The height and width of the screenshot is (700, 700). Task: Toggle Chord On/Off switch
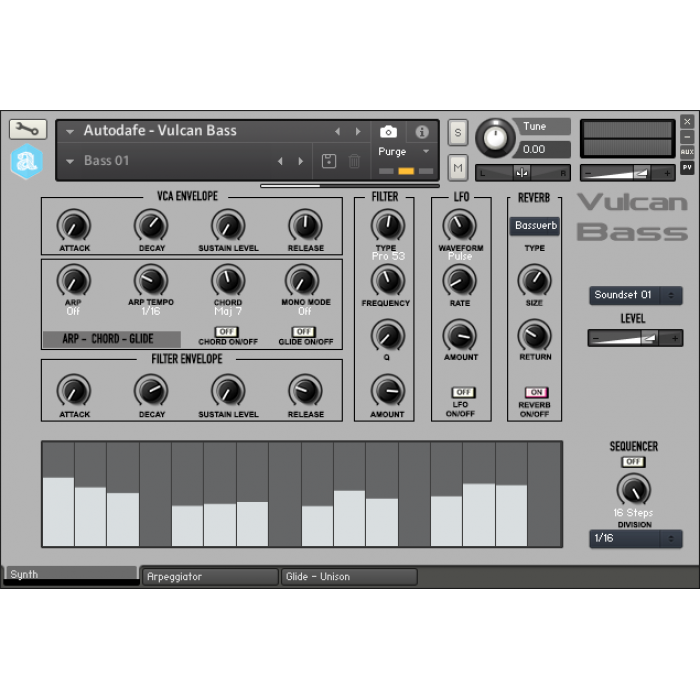pos(227,332)
